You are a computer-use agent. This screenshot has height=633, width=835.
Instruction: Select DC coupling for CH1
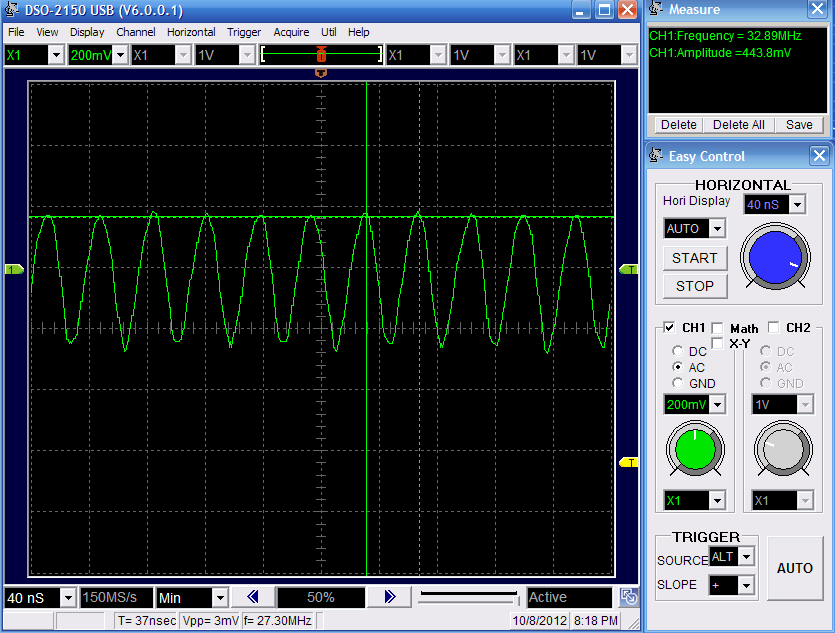tap(679, 352)
